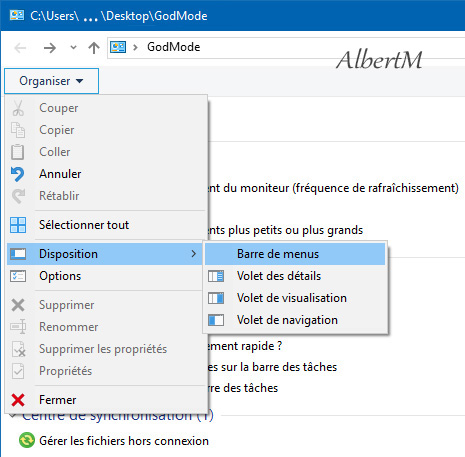Click the Volet de visualisation pane icon
The height and width of the screenshot is (457, 465).
coord(216,298)
